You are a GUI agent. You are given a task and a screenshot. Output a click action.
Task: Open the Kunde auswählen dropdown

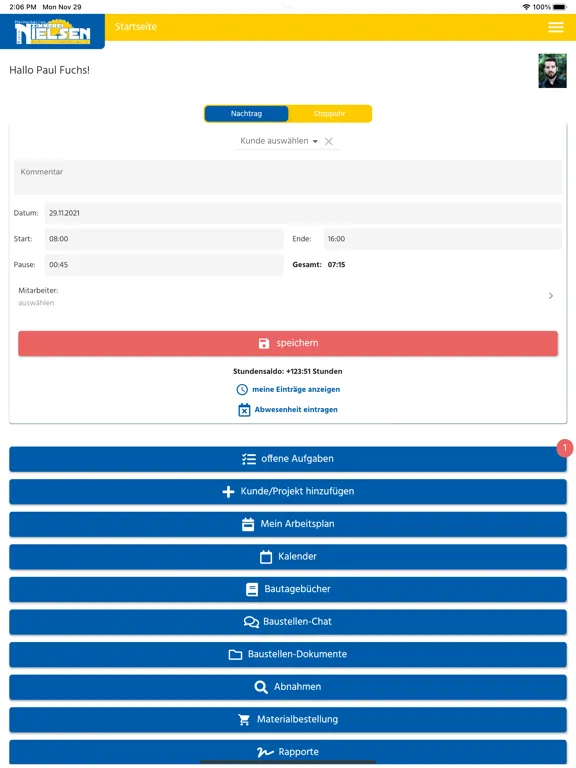point(279,141)
